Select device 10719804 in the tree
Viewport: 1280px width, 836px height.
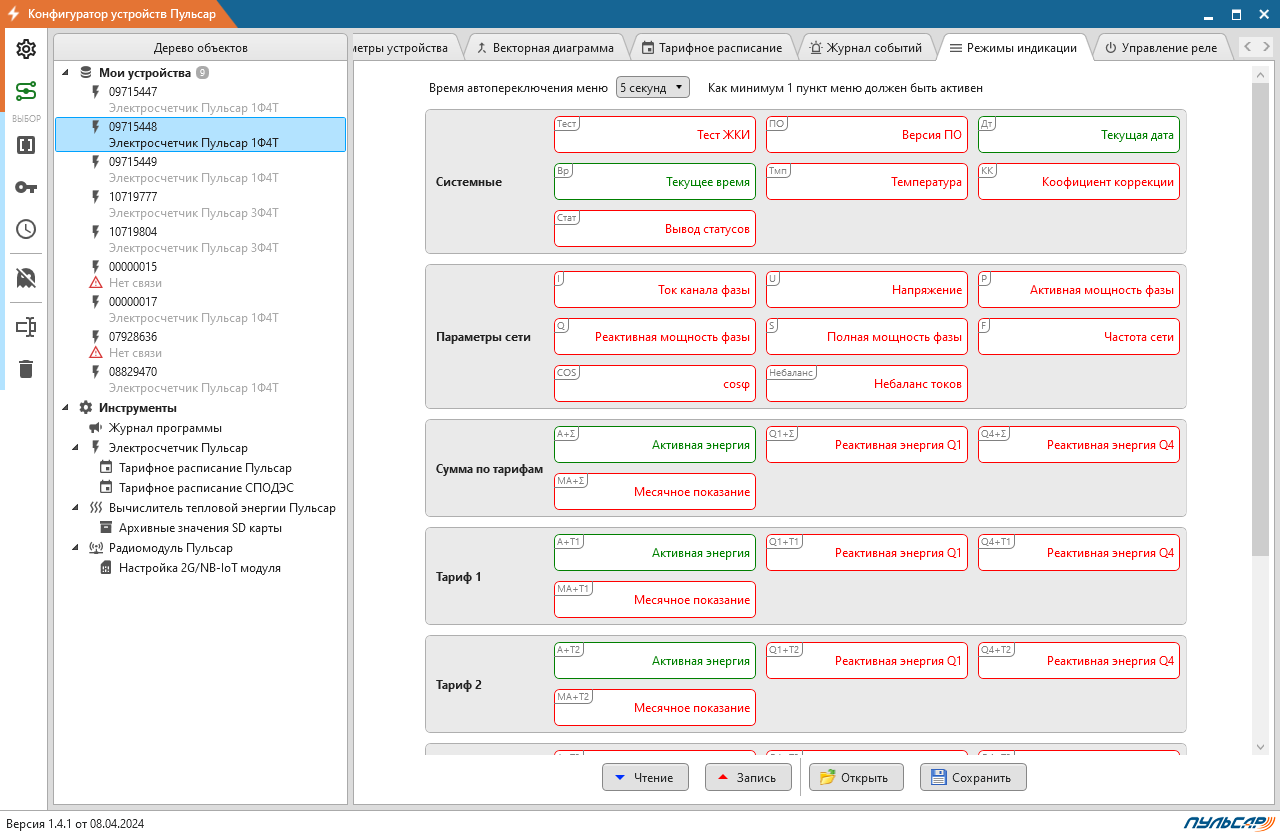[200, 240]
